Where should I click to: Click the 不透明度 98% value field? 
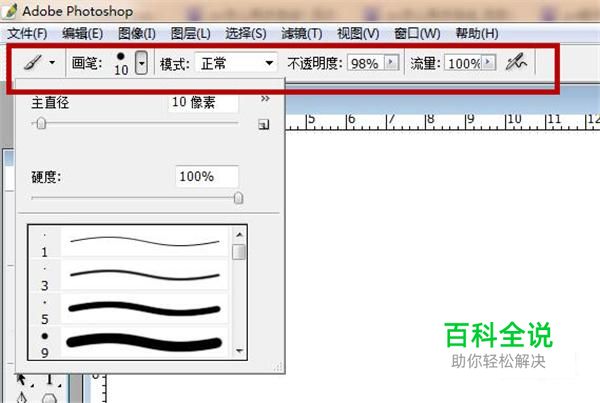coord(365,63)
